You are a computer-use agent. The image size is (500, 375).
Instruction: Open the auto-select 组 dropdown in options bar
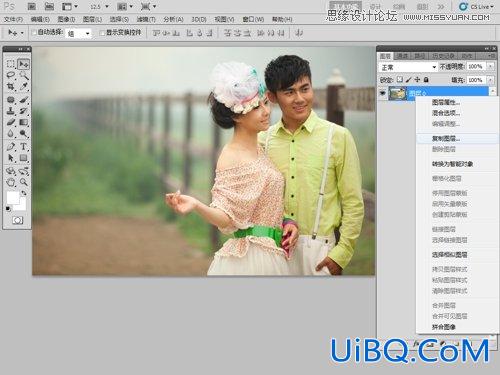tap(79, 33)
